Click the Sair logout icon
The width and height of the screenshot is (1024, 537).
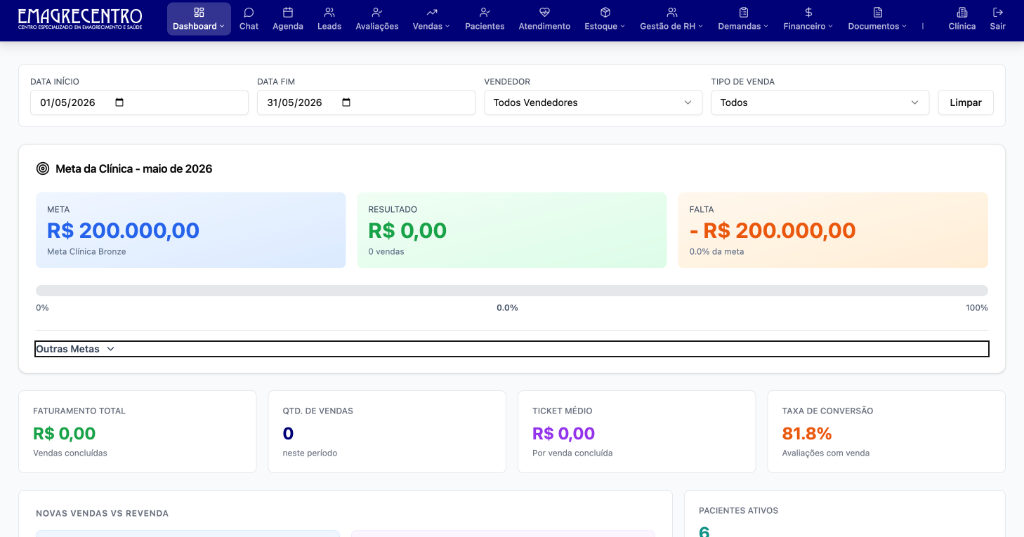(x=998, y=12)
